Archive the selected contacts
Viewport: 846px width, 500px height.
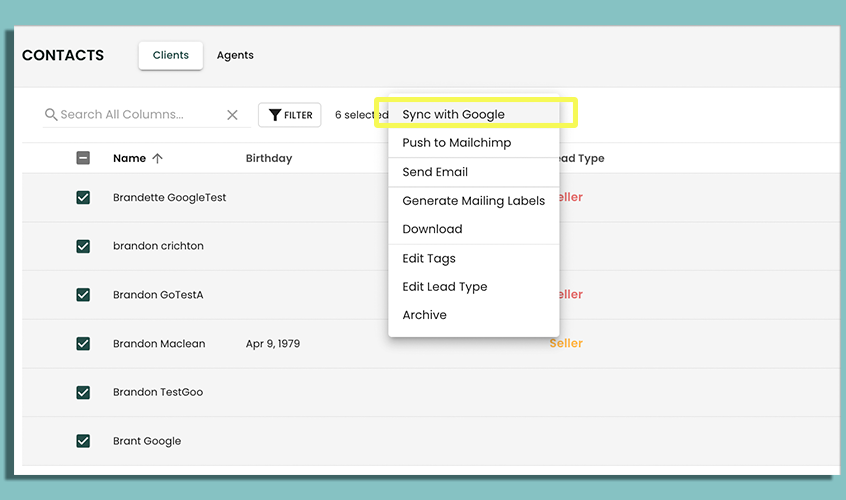(x=424, y=315)
